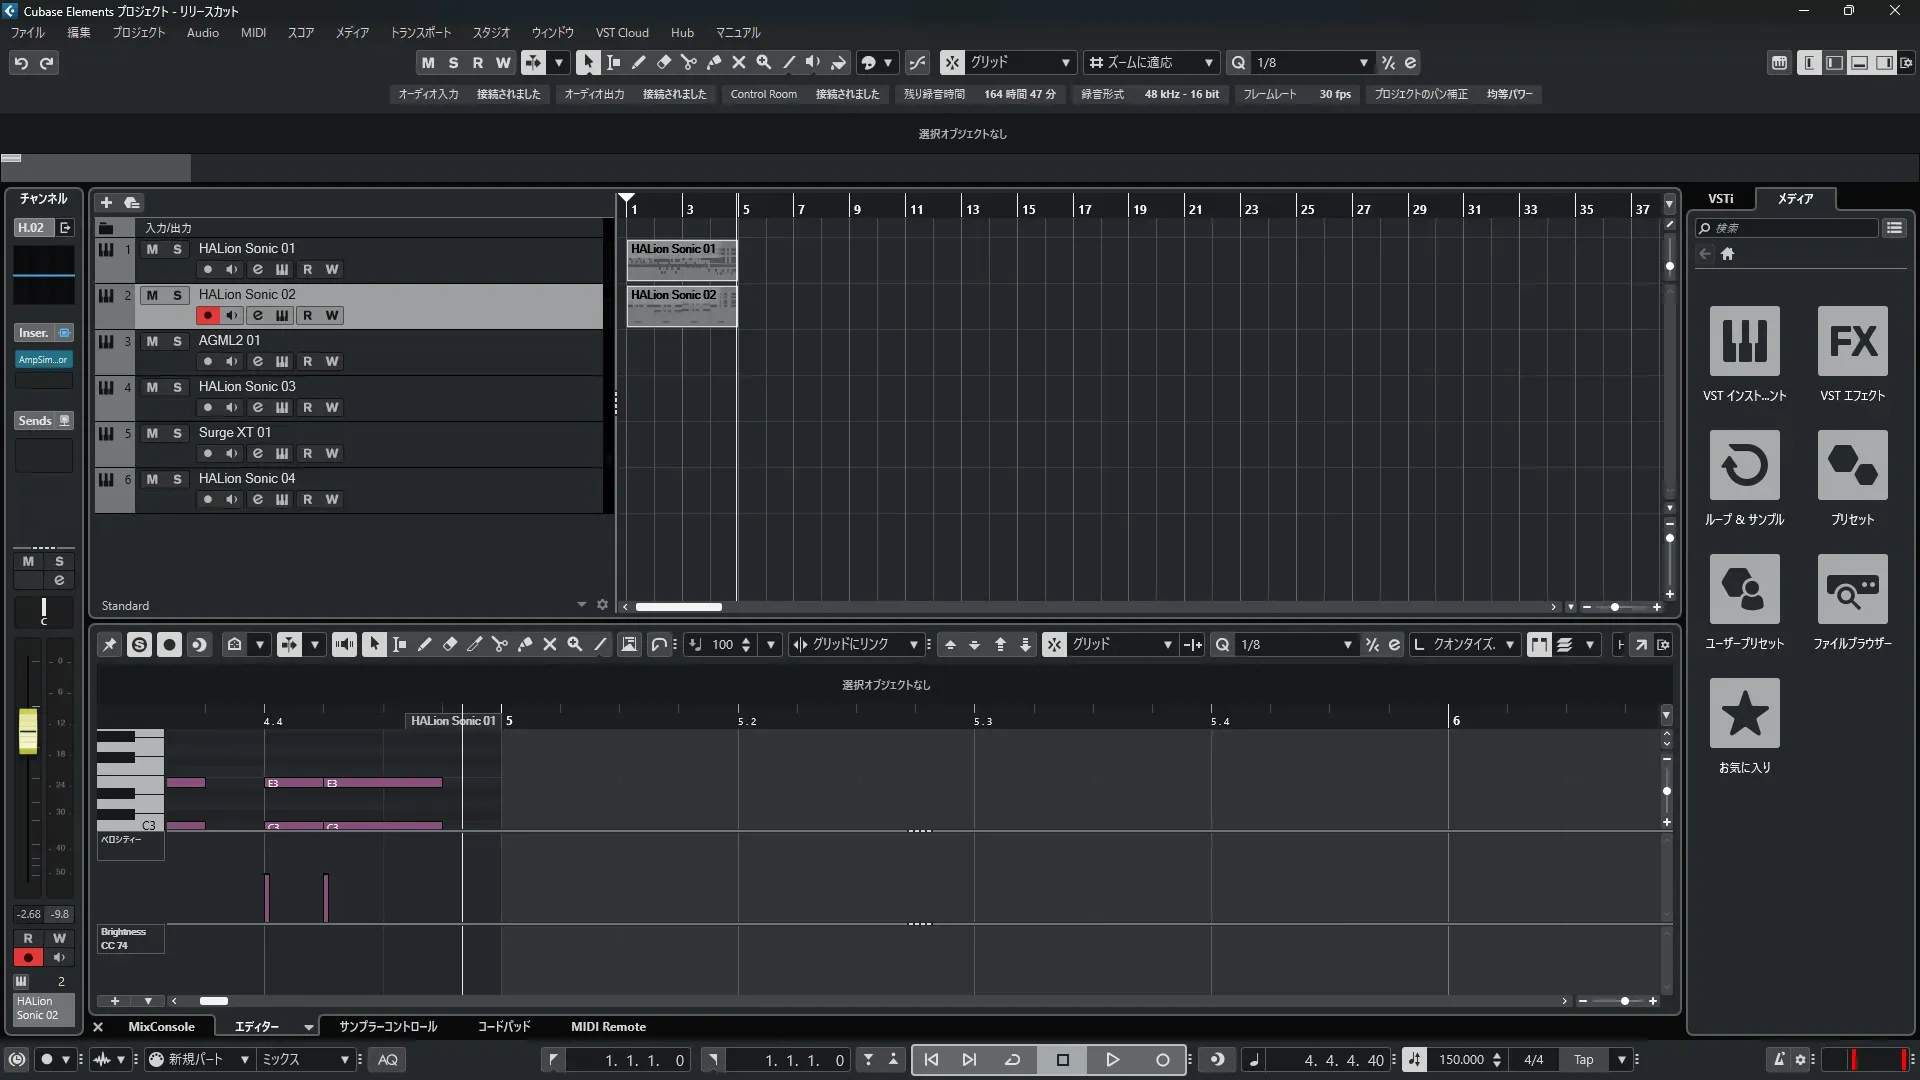Switch to the MixConsole tab
The image size is (1920, 1080).
point(161,1027)
